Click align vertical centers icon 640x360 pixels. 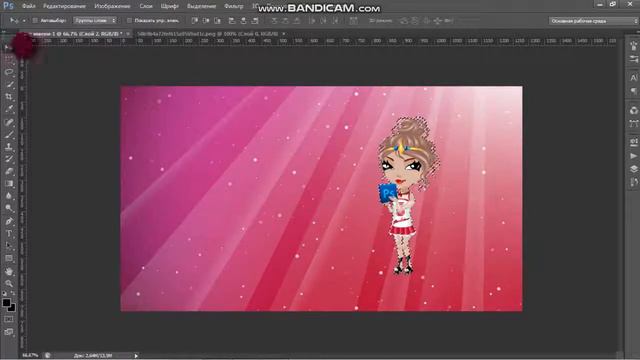pyautogui.click(x=206, y=20)
